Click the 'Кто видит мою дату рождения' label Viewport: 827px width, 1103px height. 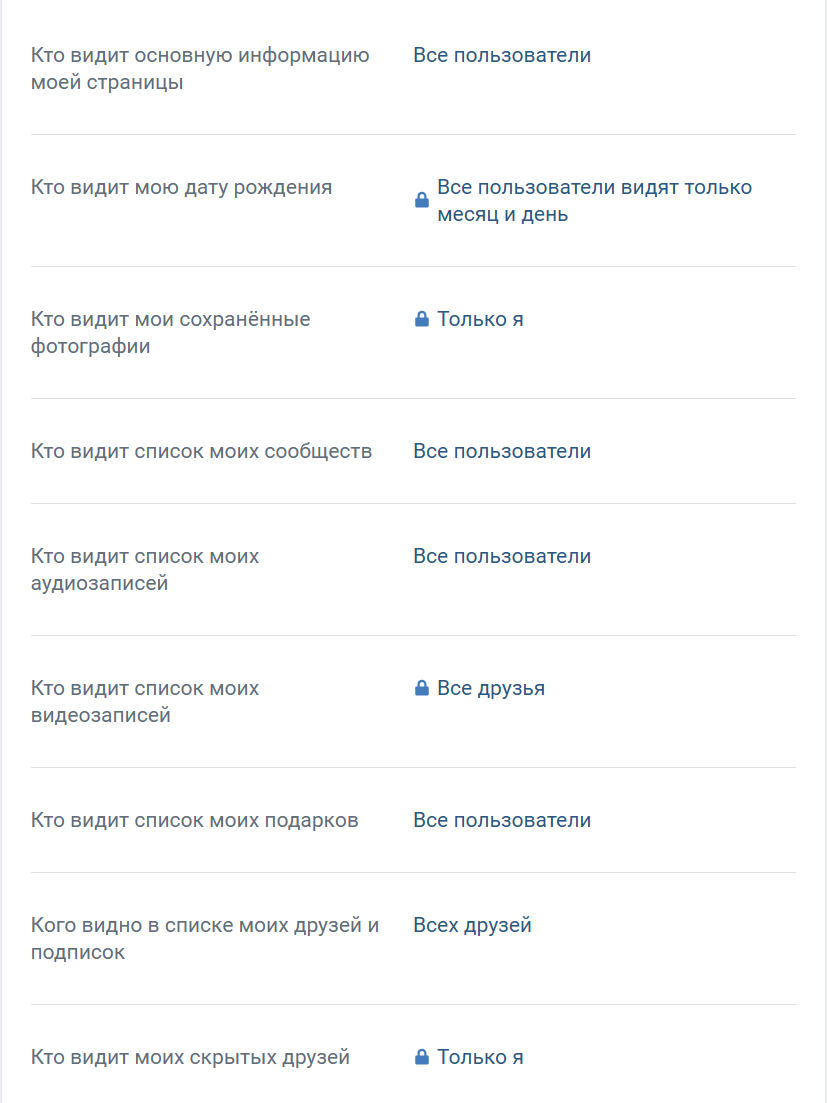click(181, 187)
